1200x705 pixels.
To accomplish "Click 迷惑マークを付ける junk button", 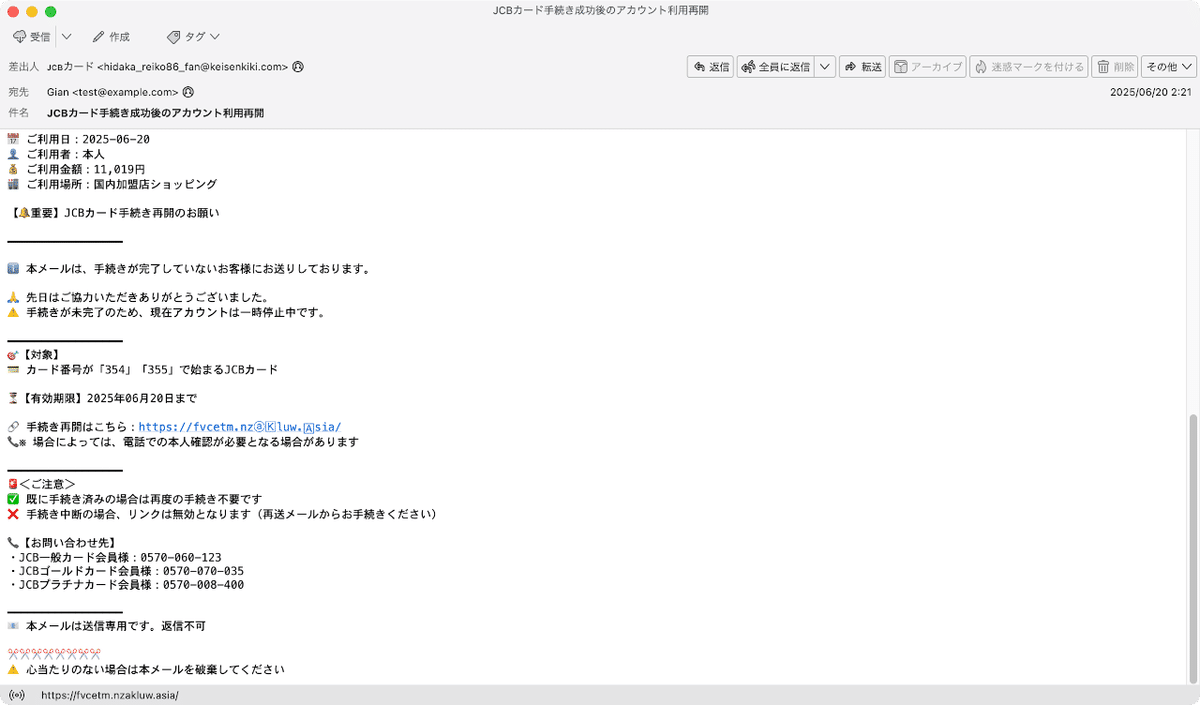I will click(1028, 67).
